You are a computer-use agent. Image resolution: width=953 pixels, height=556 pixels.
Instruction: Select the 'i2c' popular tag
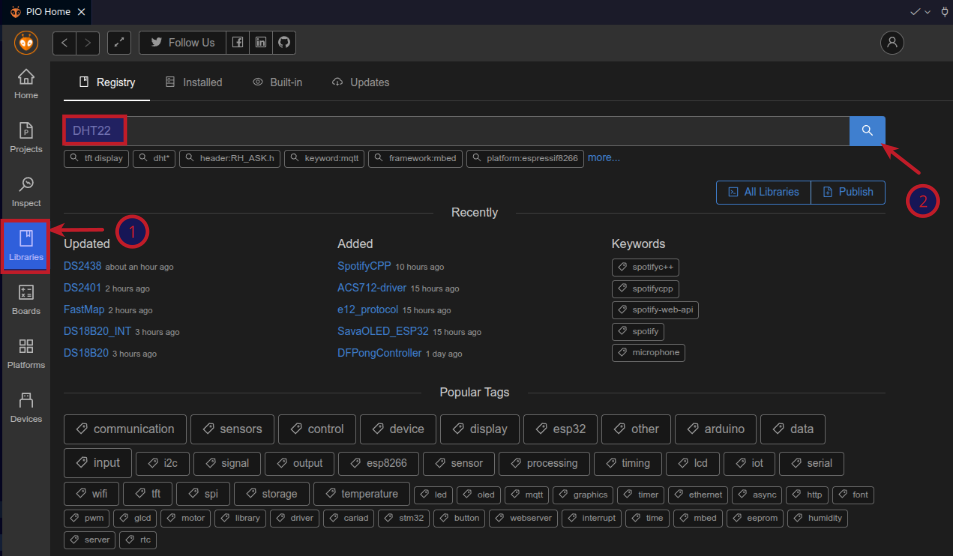[163, 464]
